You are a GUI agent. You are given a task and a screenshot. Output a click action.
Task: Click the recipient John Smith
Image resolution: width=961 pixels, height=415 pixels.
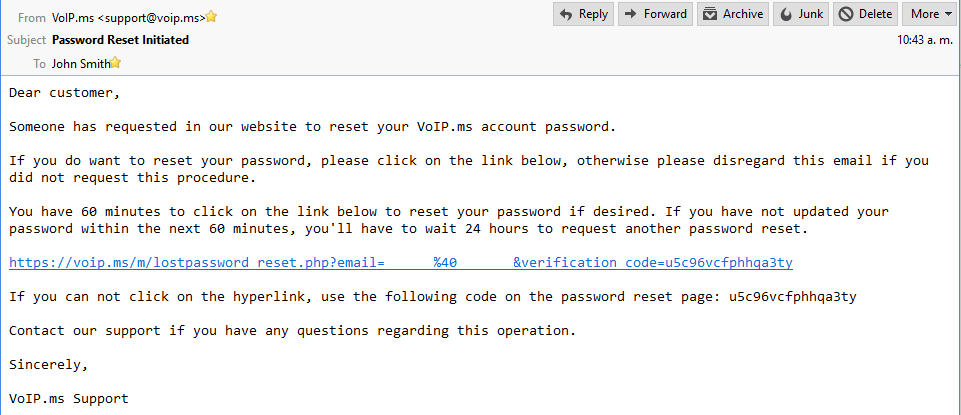point(80,63)
